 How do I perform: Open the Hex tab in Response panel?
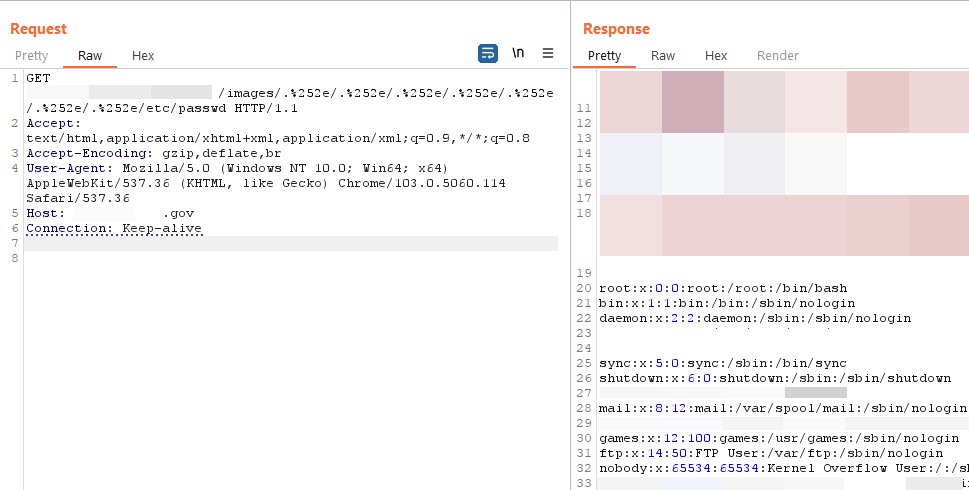(x=716, y=56)
